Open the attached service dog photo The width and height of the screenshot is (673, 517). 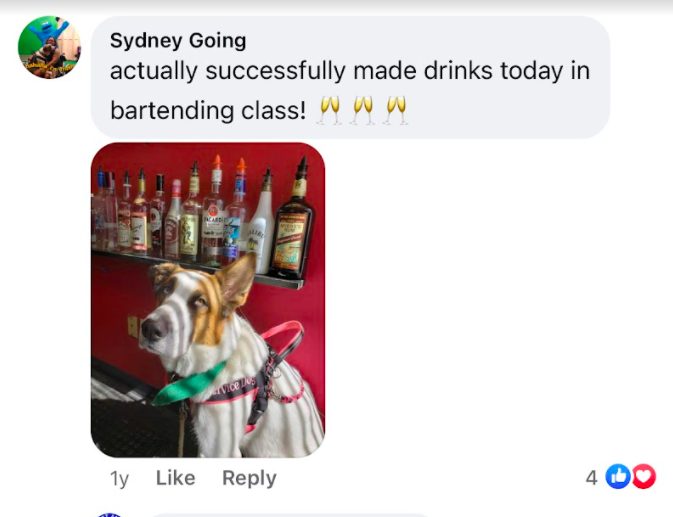(x=208, y=300)
